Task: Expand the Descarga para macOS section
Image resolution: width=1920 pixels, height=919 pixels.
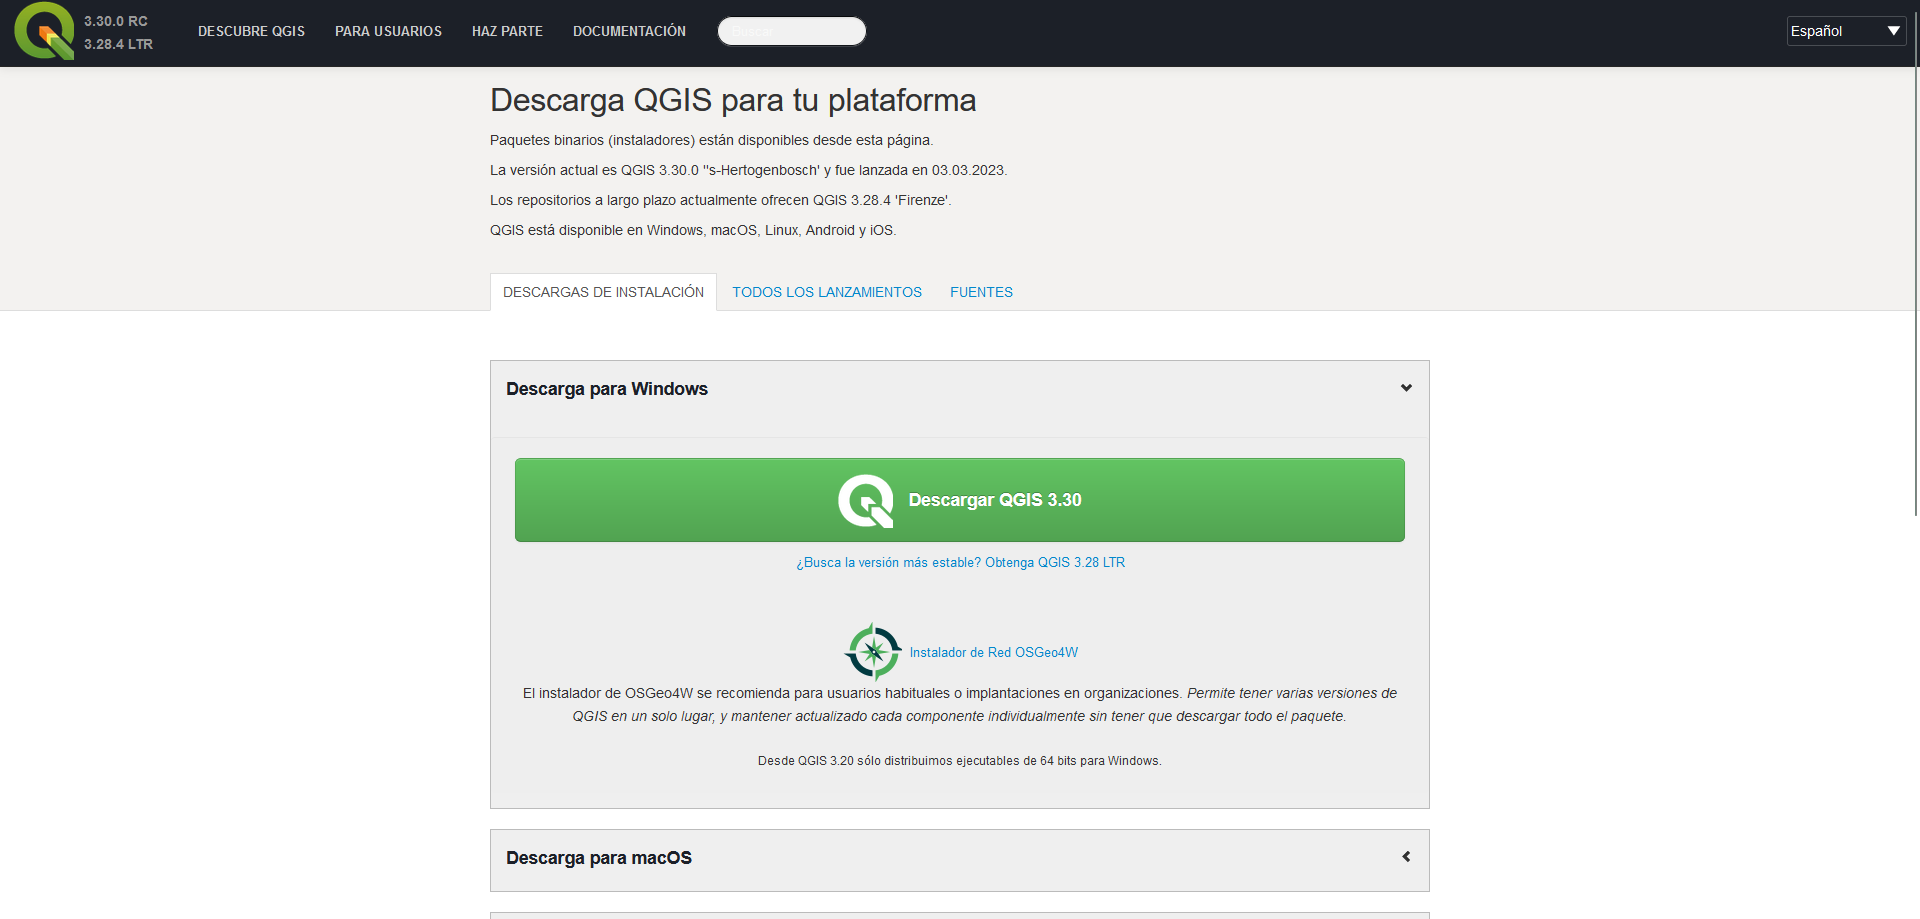Action: [x=1406, y=857]
